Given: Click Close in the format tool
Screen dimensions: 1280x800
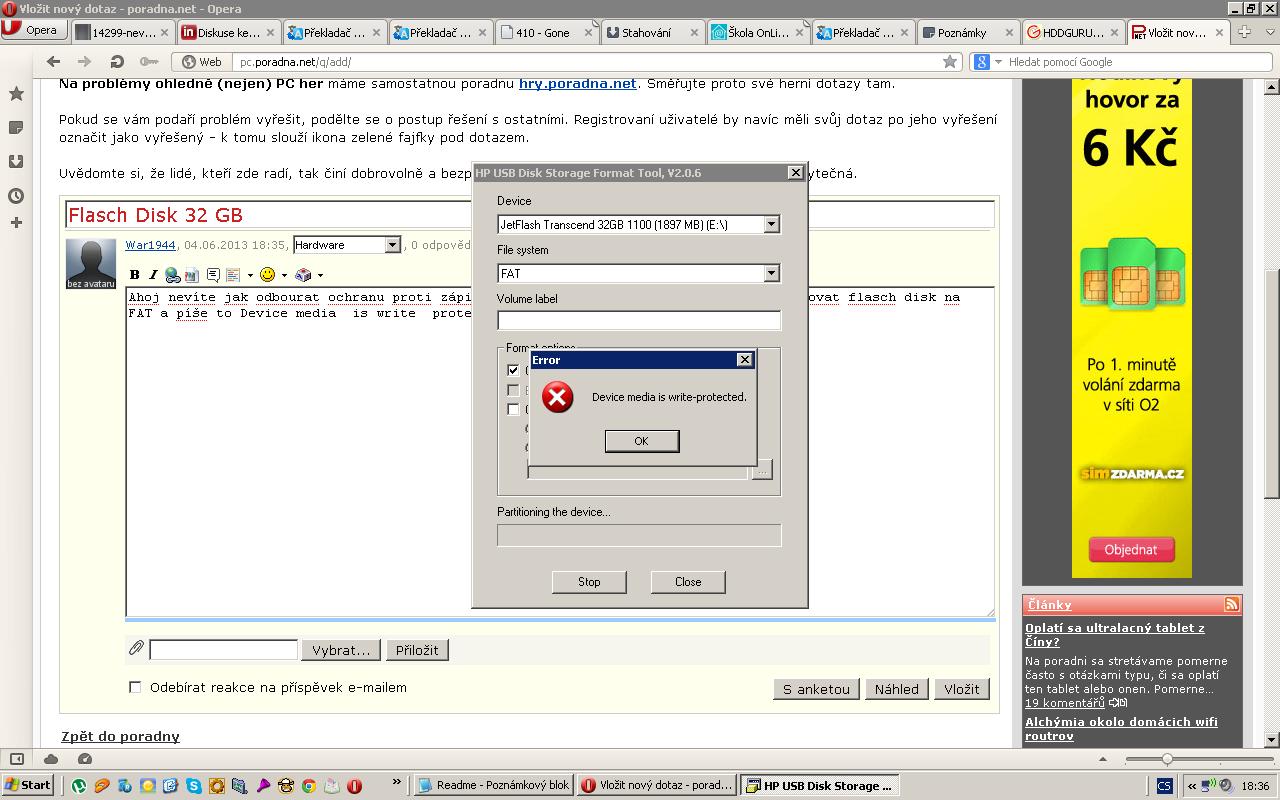Looking at the screenshot, I should 688,582.
